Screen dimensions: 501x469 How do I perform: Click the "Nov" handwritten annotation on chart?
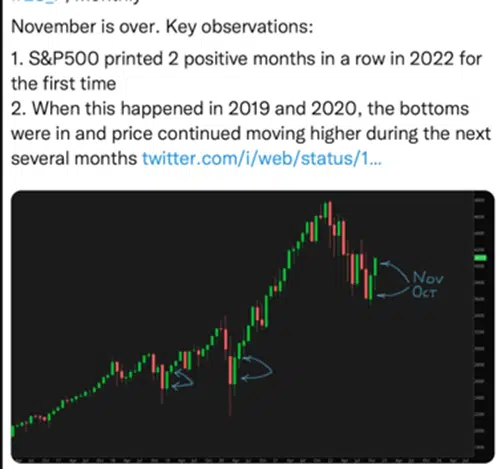tap(428, 278)
